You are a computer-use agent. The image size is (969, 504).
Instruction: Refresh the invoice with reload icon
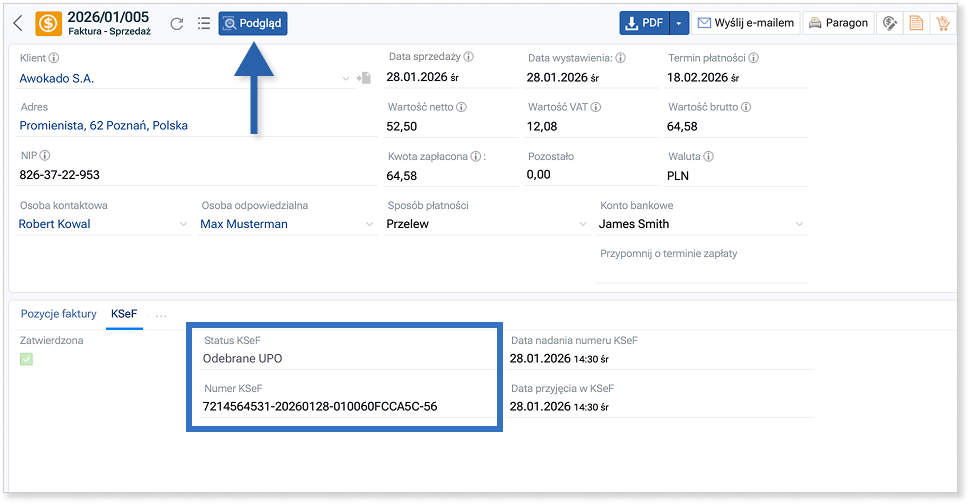tap(177, 24)
